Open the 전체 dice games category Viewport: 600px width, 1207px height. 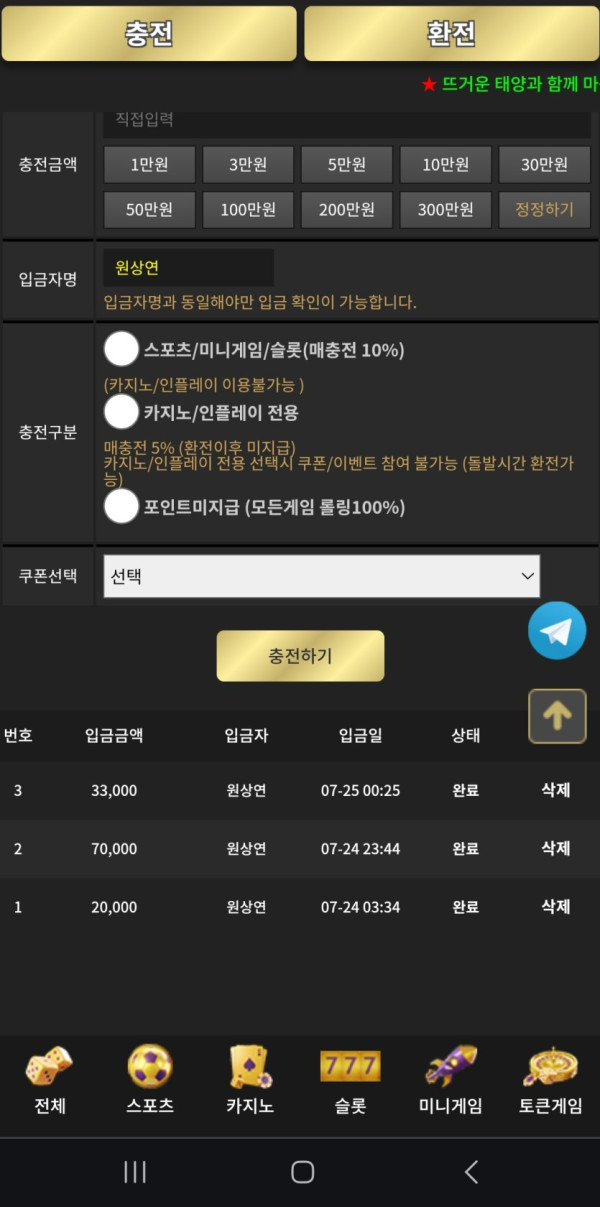pos(49,1081)
